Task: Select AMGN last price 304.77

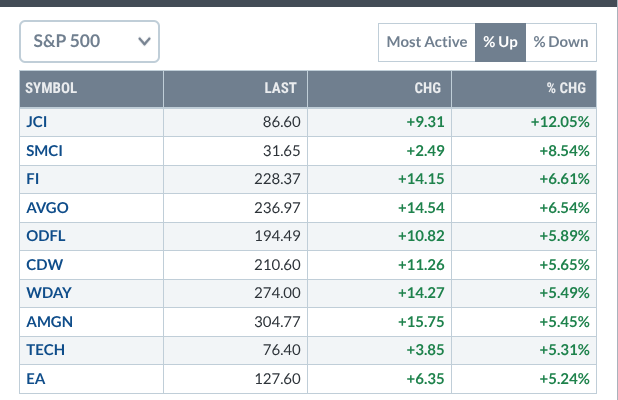Action: coord(277,322)
